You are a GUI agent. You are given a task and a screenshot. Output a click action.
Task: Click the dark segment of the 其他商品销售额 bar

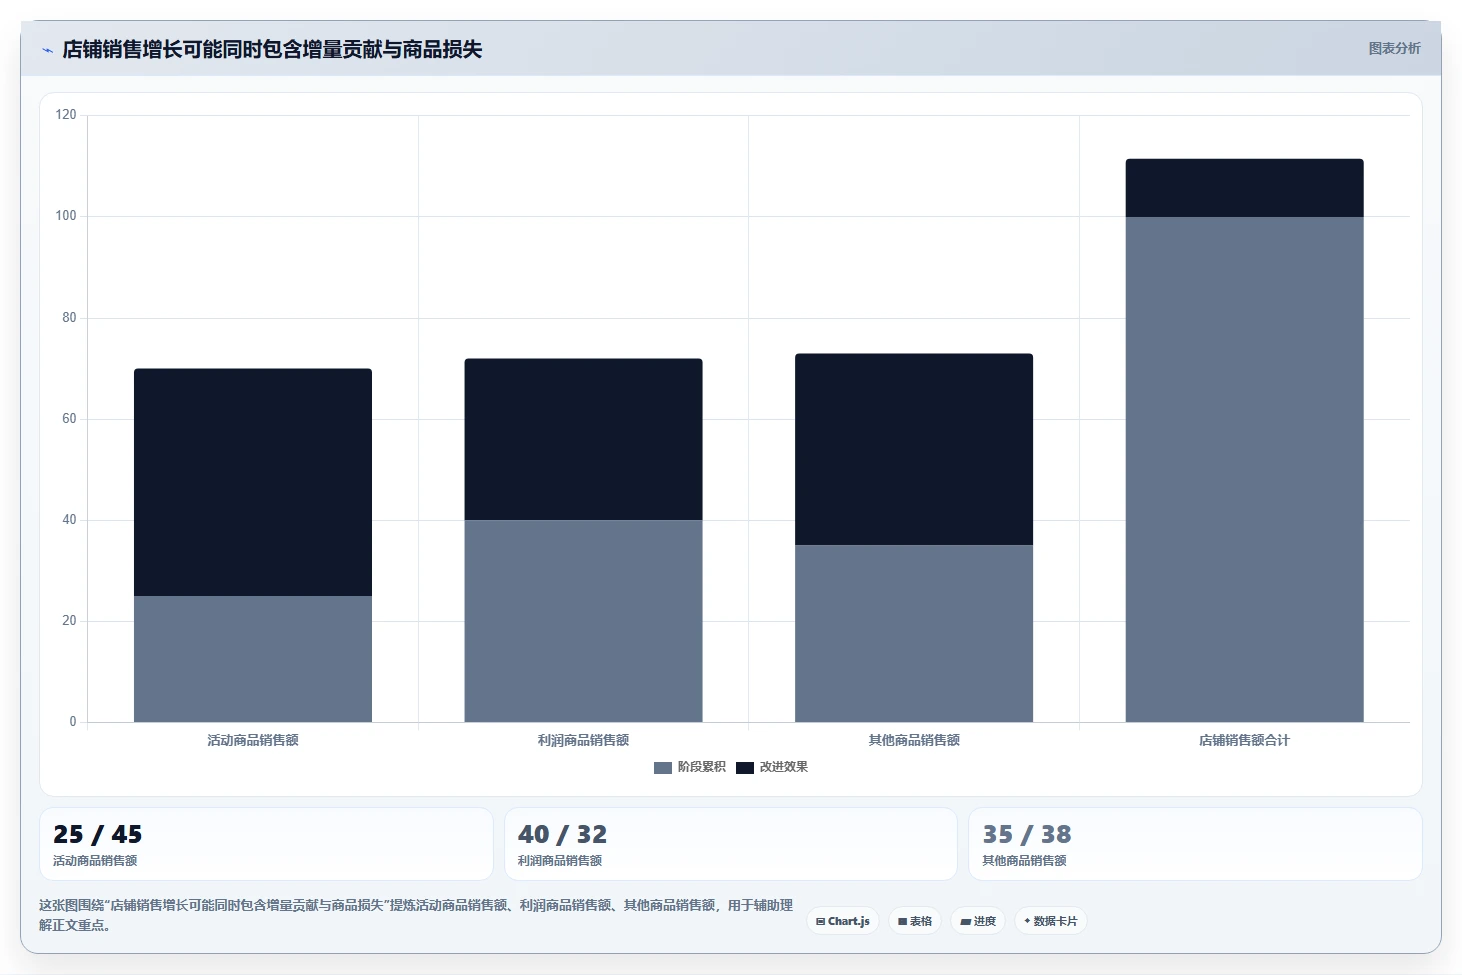(914, 449)
